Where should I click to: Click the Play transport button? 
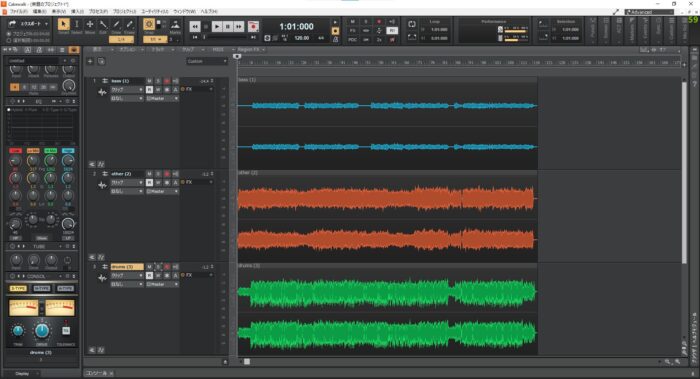coord(217,27)
